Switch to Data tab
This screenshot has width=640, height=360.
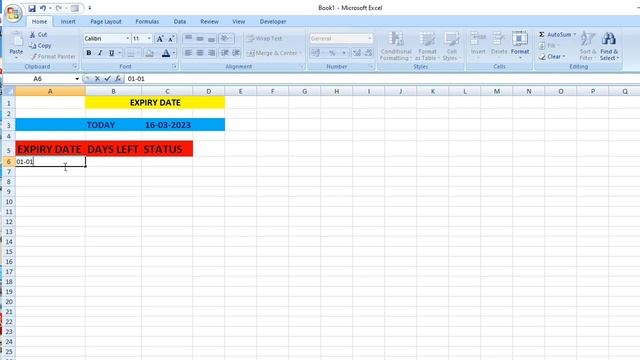[x=180, y=22]
